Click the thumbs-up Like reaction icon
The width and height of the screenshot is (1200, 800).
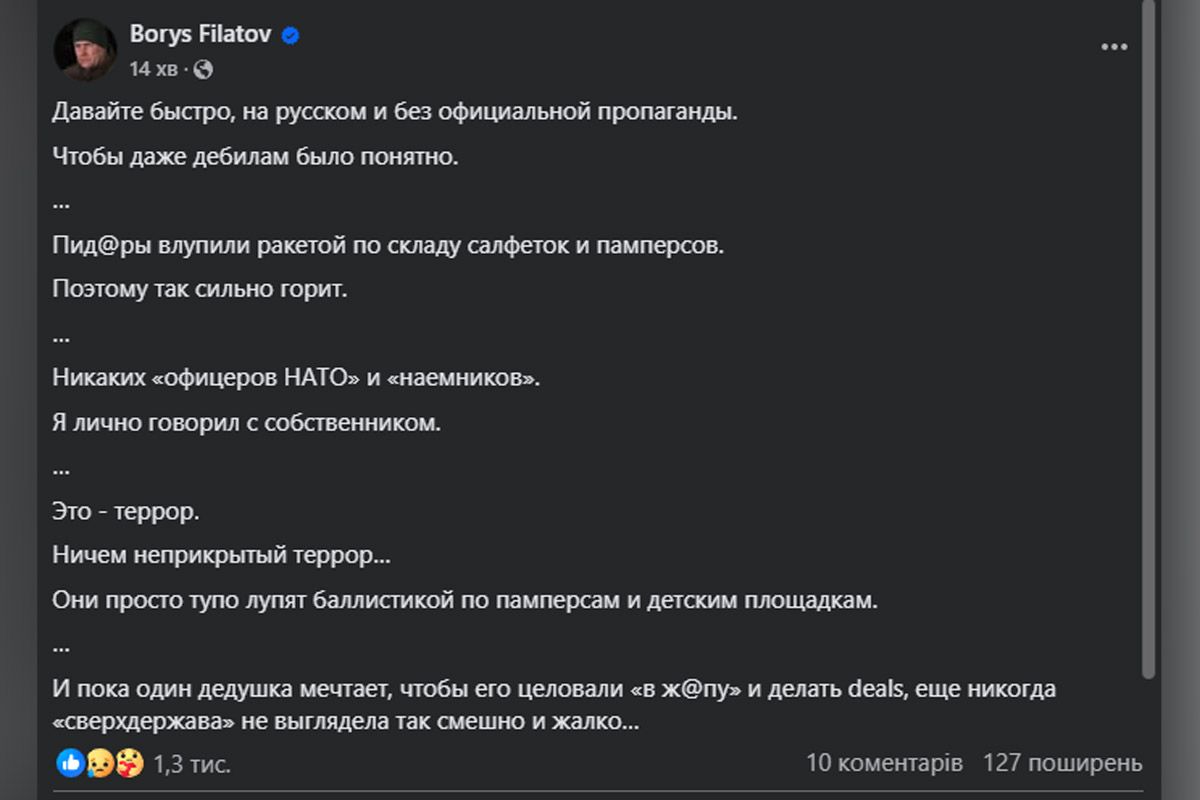69,762
